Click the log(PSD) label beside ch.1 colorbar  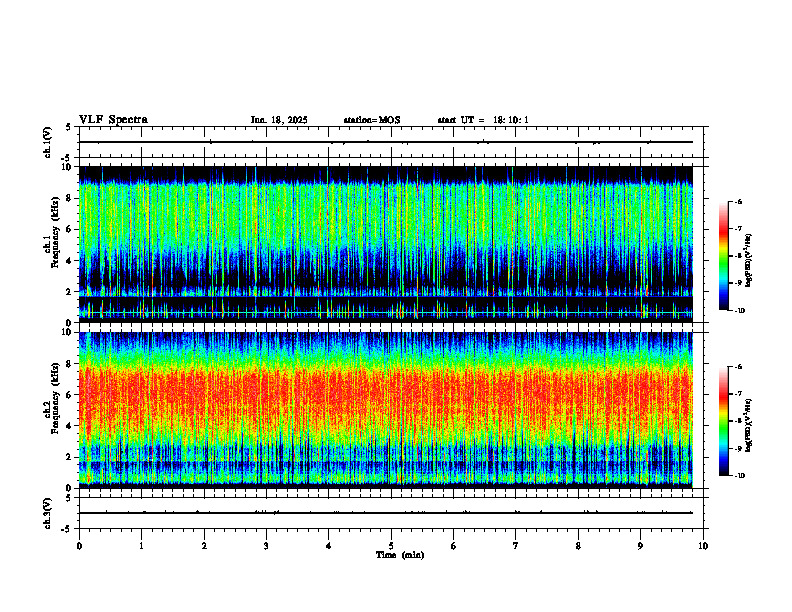coord(749,260)
